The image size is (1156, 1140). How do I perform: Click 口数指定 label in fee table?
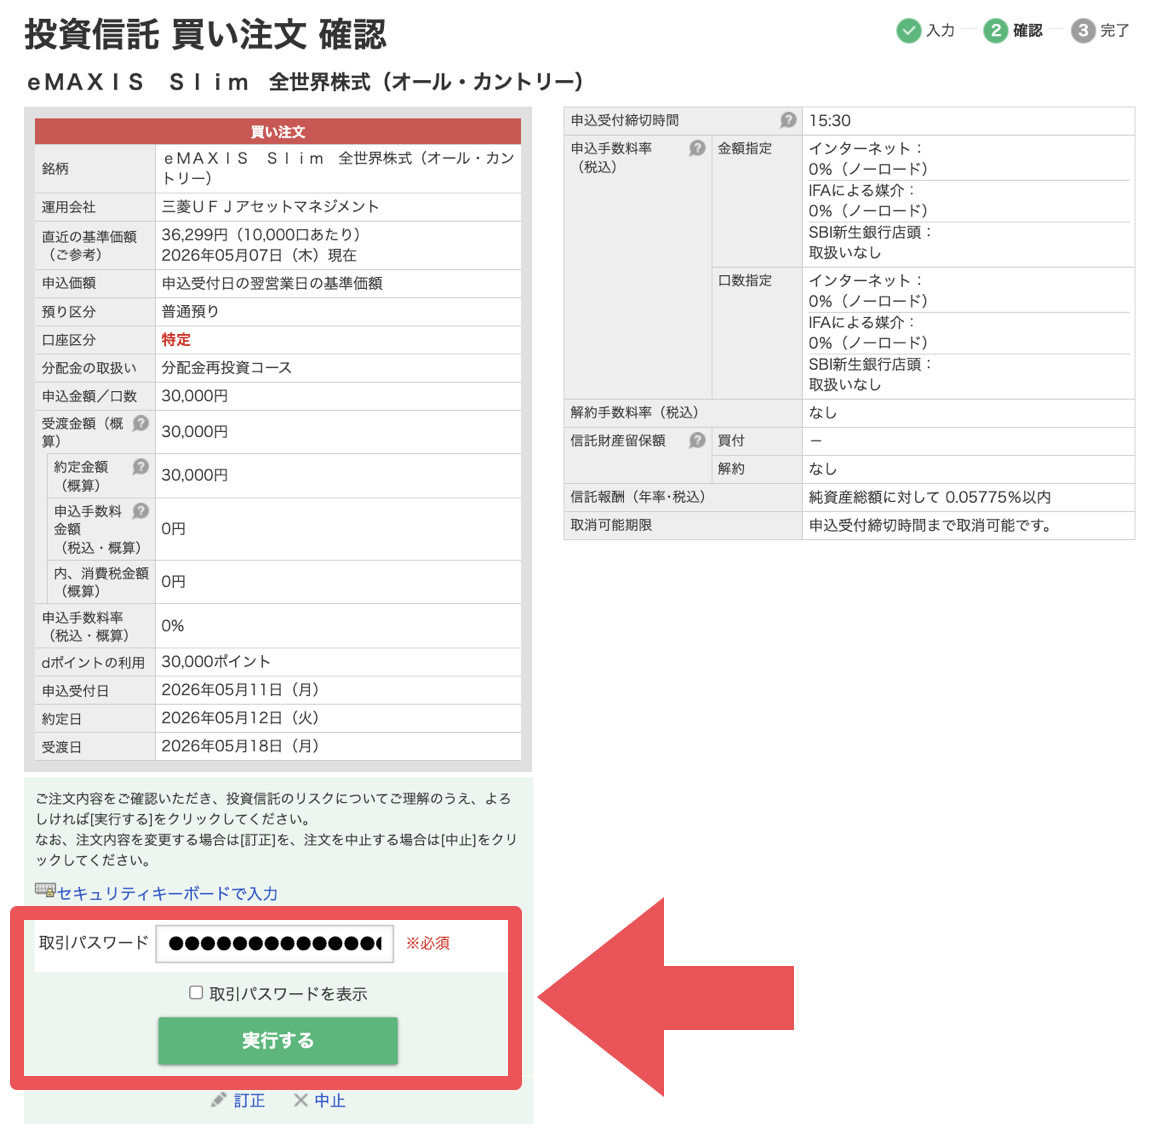point(745,280)
